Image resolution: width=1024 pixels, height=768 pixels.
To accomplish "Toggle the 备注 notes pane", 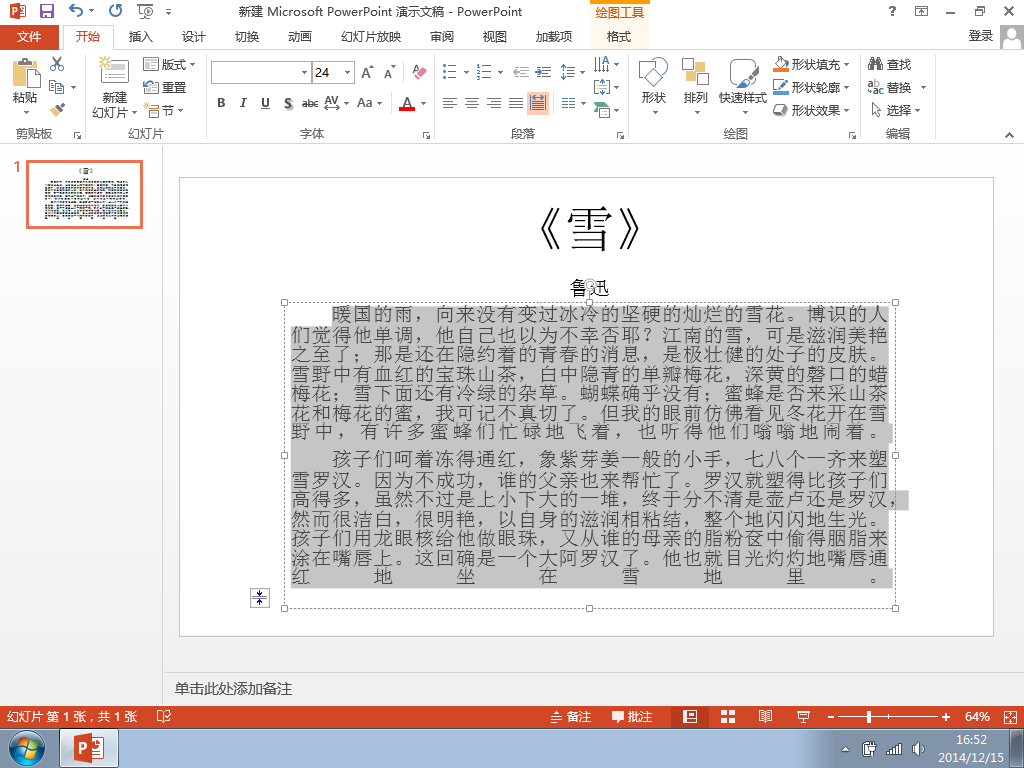I will (x=571, y=717).
